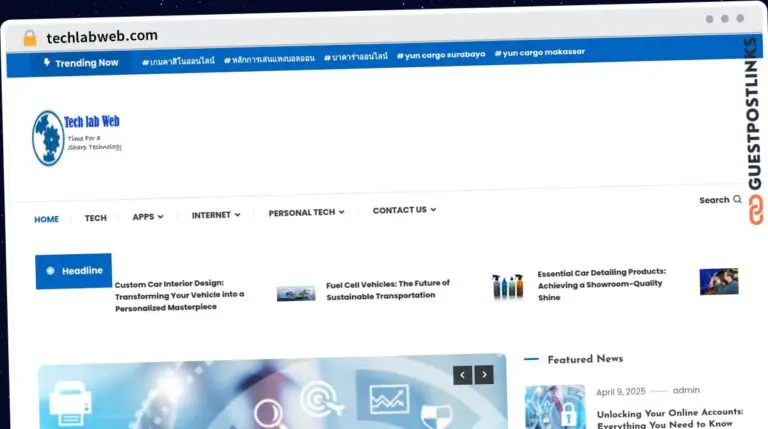Advance slider with right arrow button

pyautogui.click(x=484, y=375)
